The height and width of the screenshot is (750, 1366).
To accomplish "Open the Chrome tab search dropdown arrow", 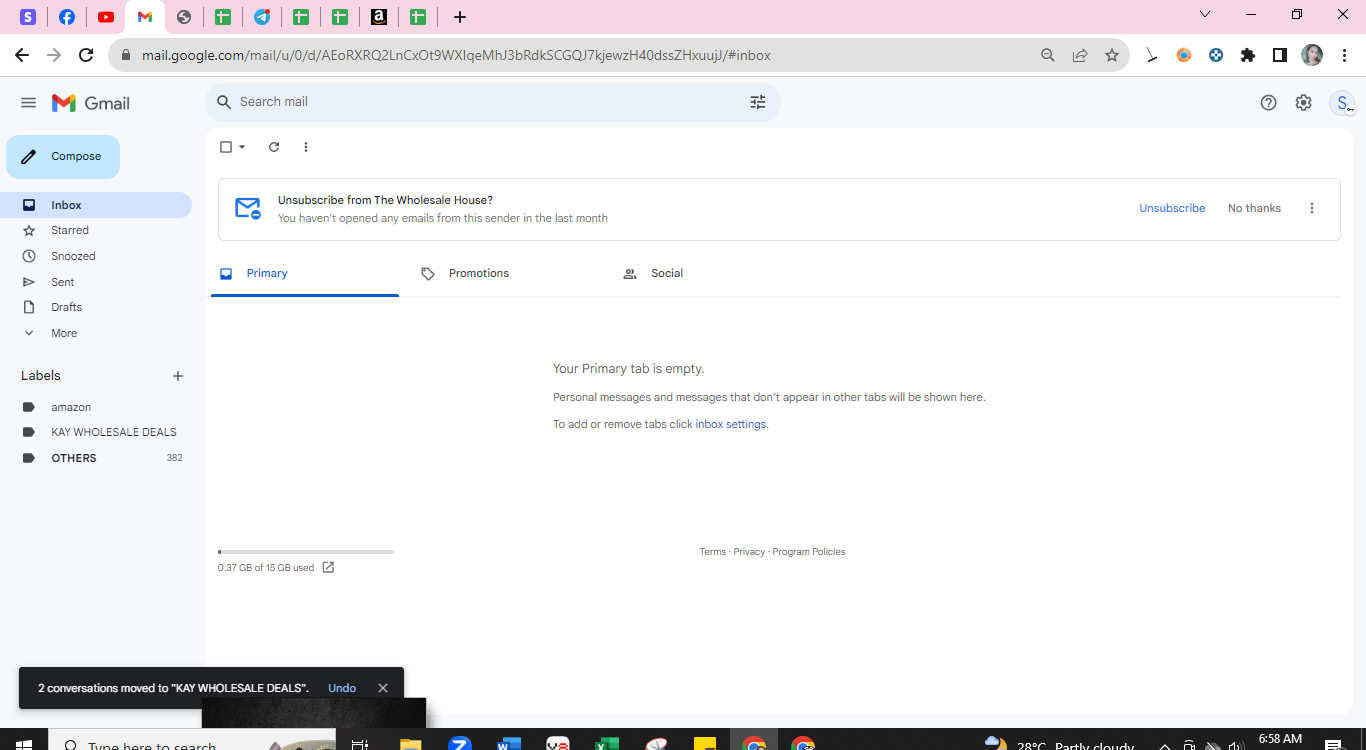I will 1205,14.
